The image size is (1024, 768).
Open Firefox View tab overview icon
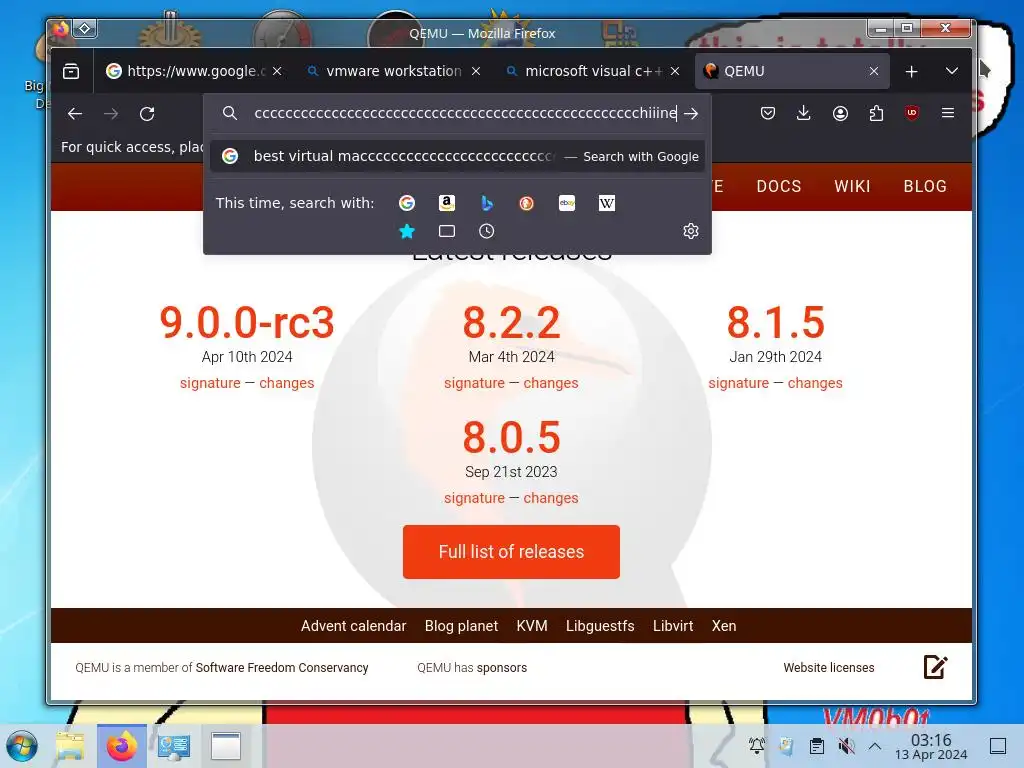(71, 71)
